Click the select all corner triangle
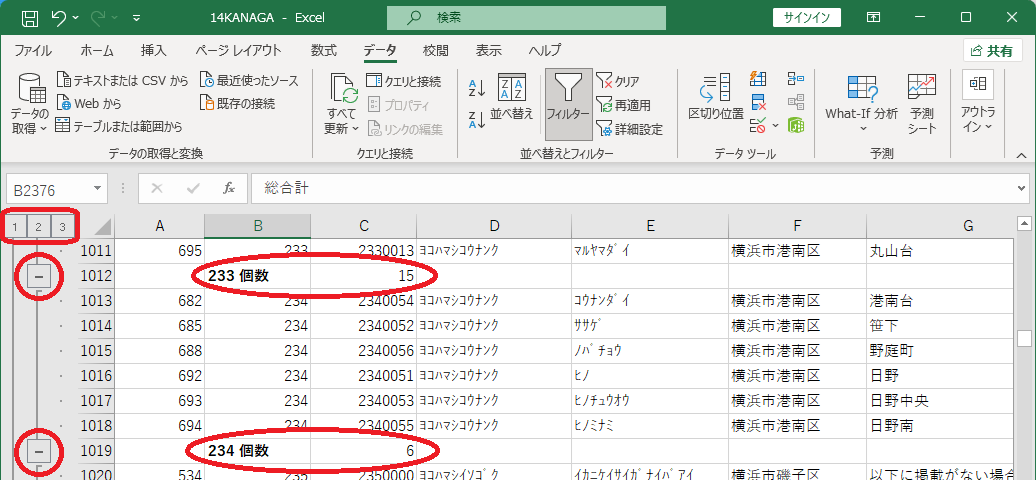The height and width of the screenshot is (480, 1036). [x=101, y=227]
